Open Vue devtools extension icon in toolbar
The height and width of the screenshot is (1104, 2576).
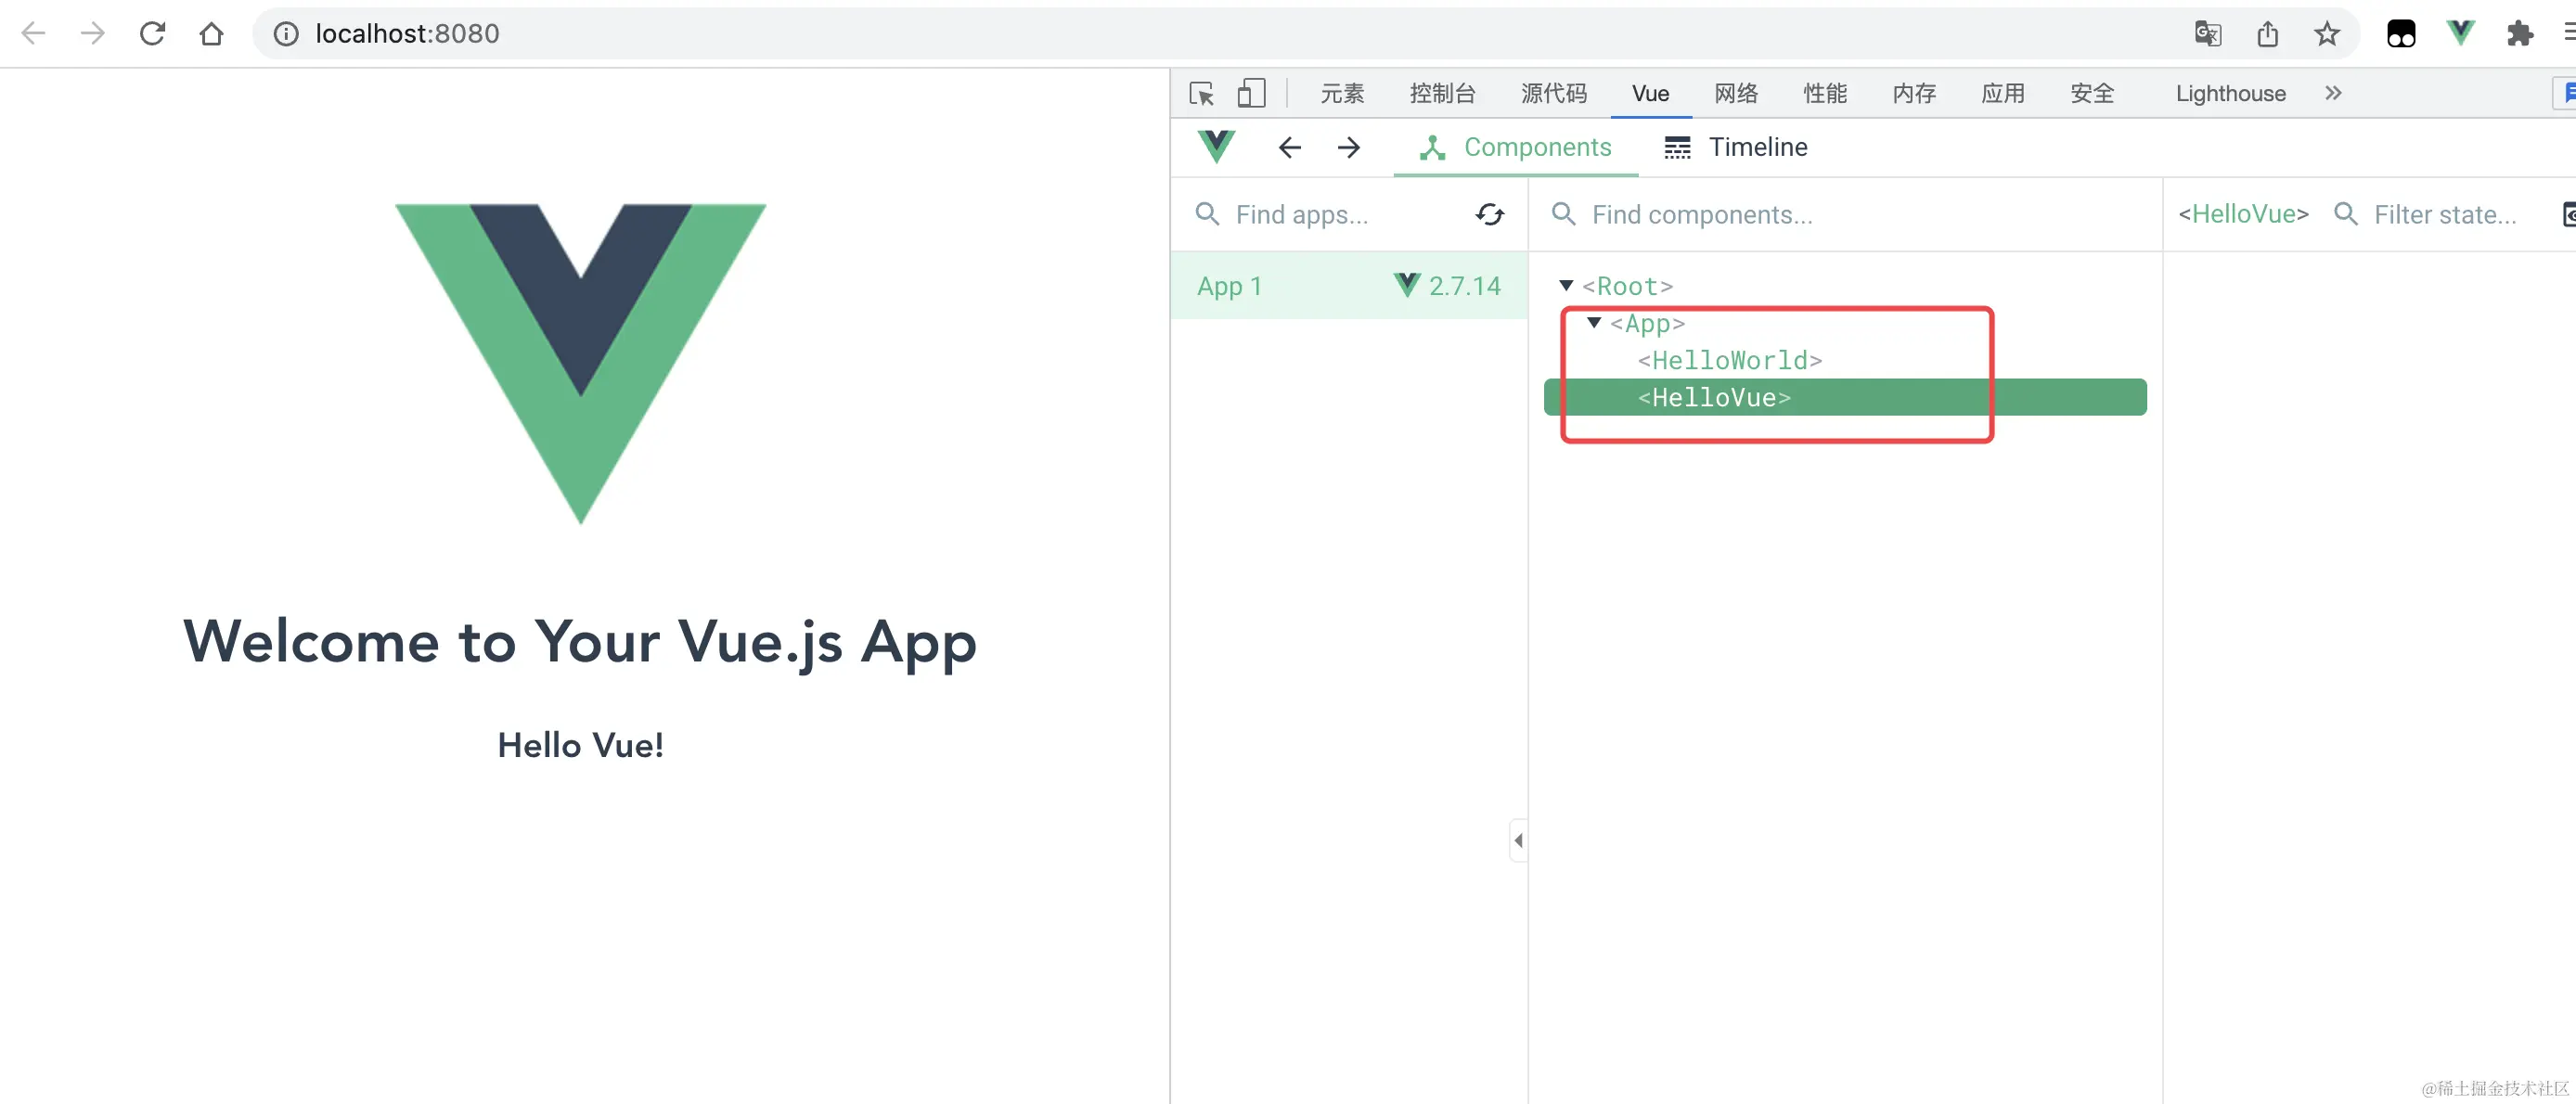point(2459,33)
